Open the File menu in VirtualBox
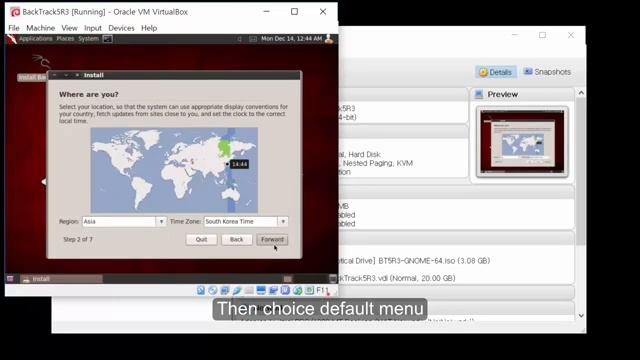The width and height of the screenshot is (640, 360). click(14, 28)
